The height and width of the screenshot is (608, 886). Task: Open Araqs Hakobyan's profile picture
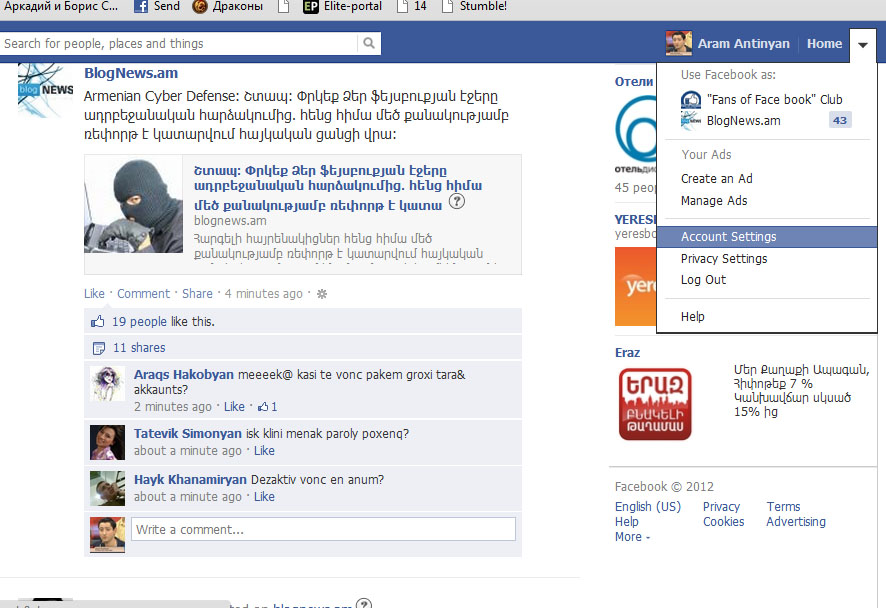coord(108,384)
